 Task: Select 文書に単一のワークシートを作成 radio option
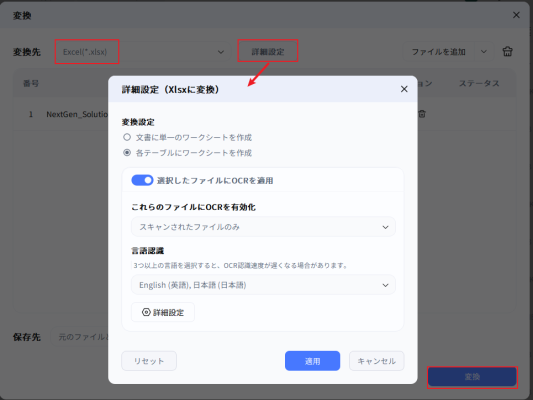click(127, 137)
